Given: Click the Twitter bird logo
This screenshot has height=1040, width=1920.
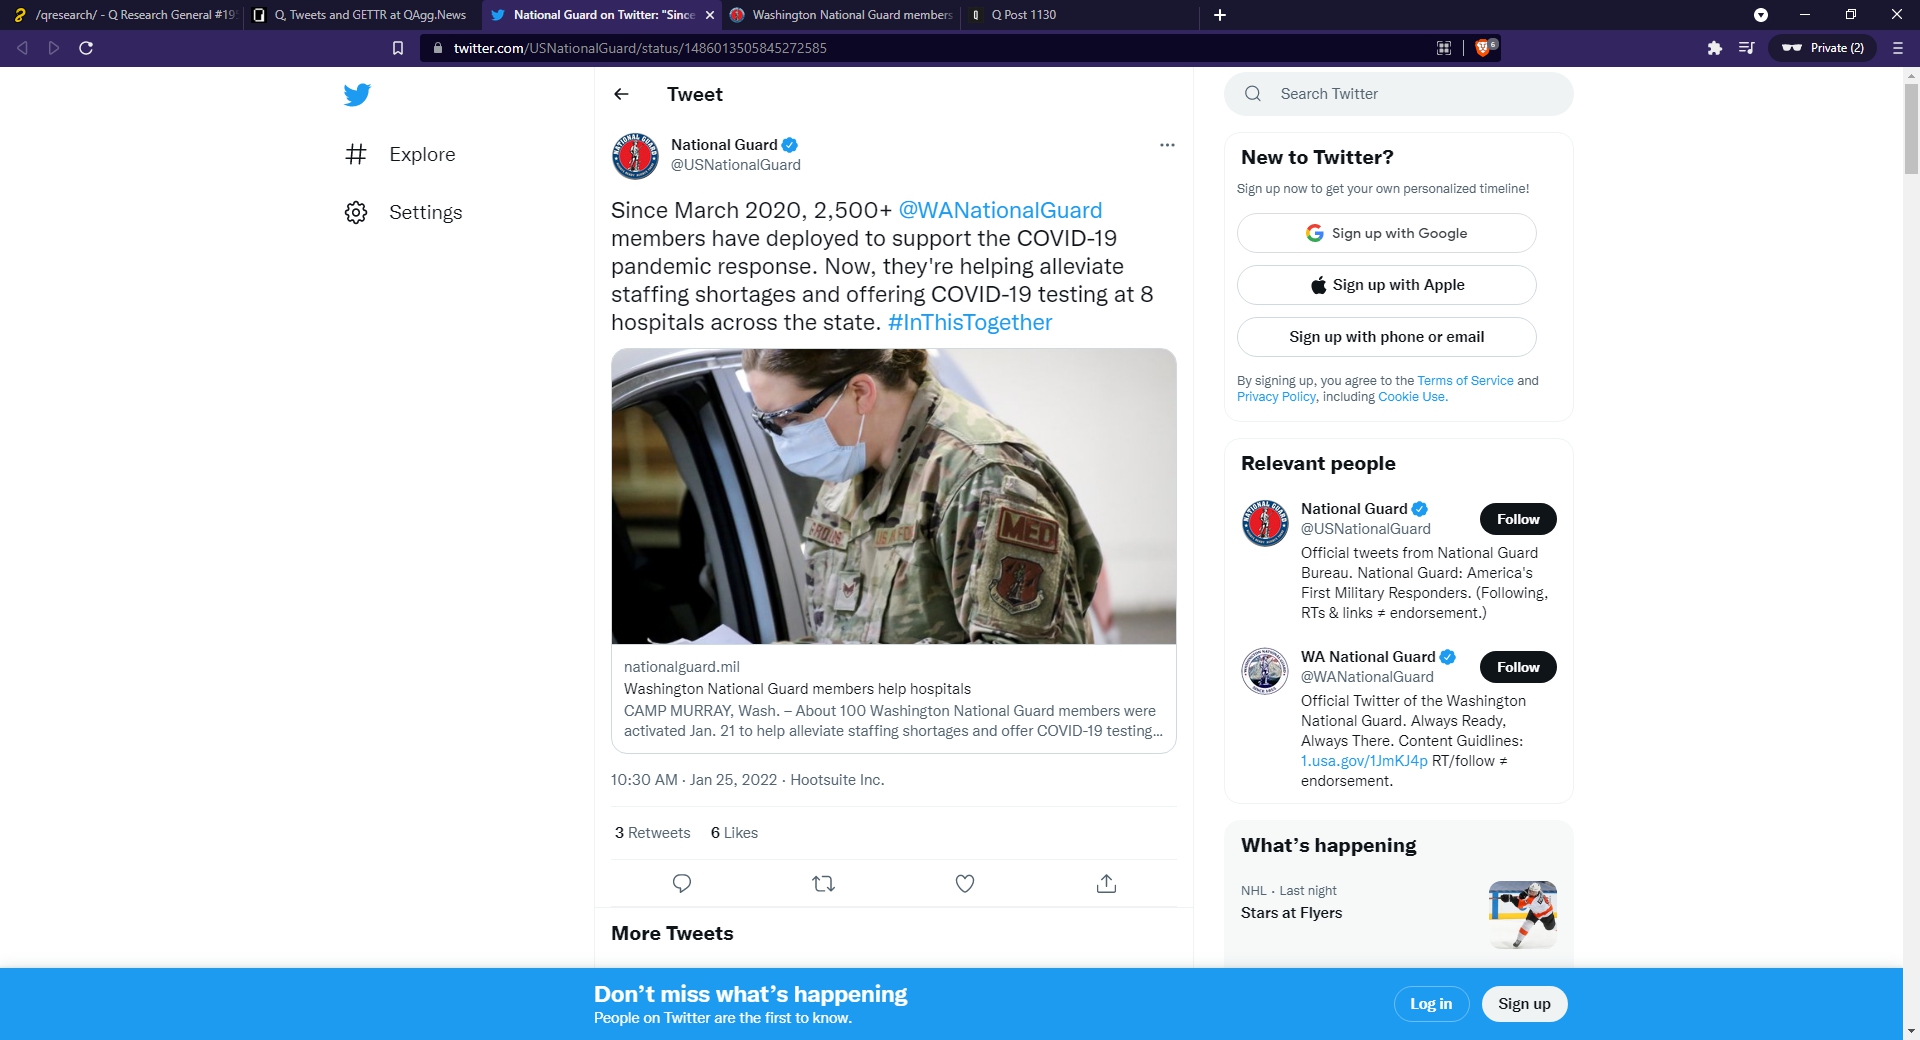Looking at the screenshot, I should 357,95.
